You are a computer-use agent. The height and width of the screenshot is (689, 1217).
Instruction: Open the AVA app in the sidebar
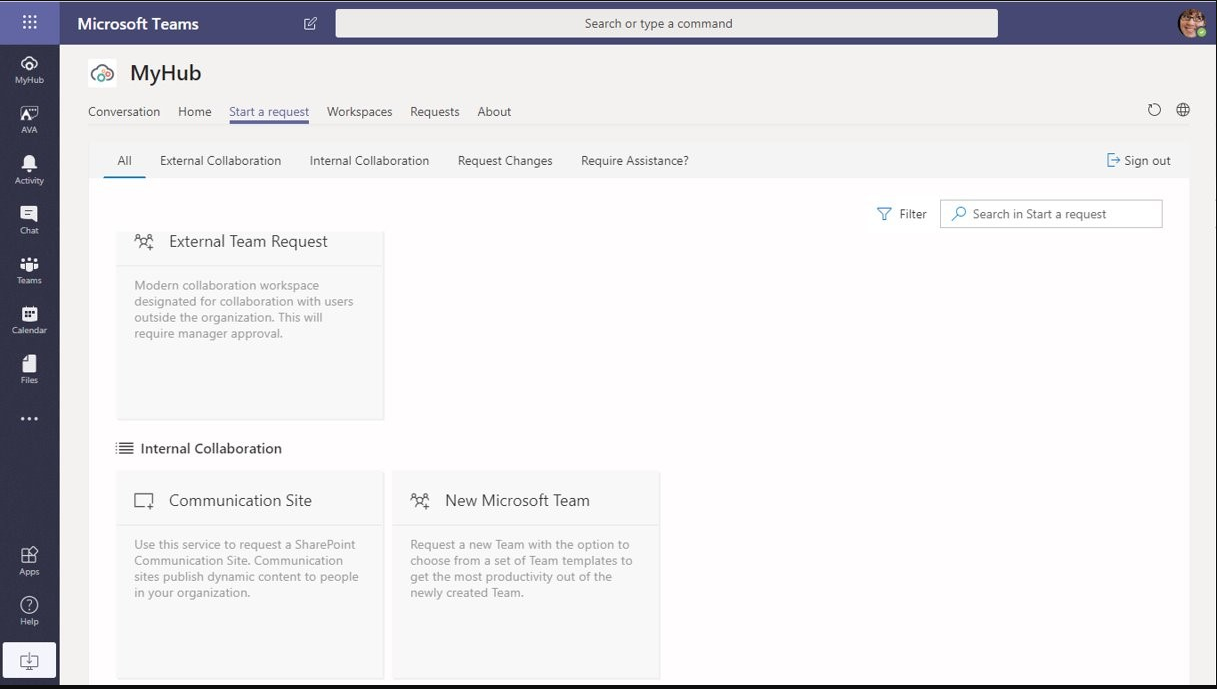[x=29, y=119]
